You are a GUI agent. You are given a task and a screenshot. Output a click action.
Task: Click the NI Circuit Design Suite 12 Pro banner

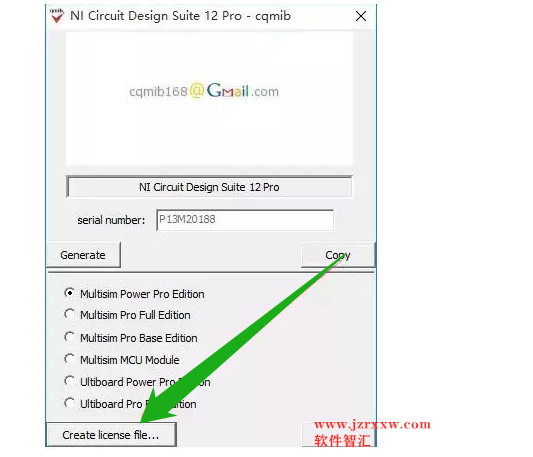pos(209,187)
